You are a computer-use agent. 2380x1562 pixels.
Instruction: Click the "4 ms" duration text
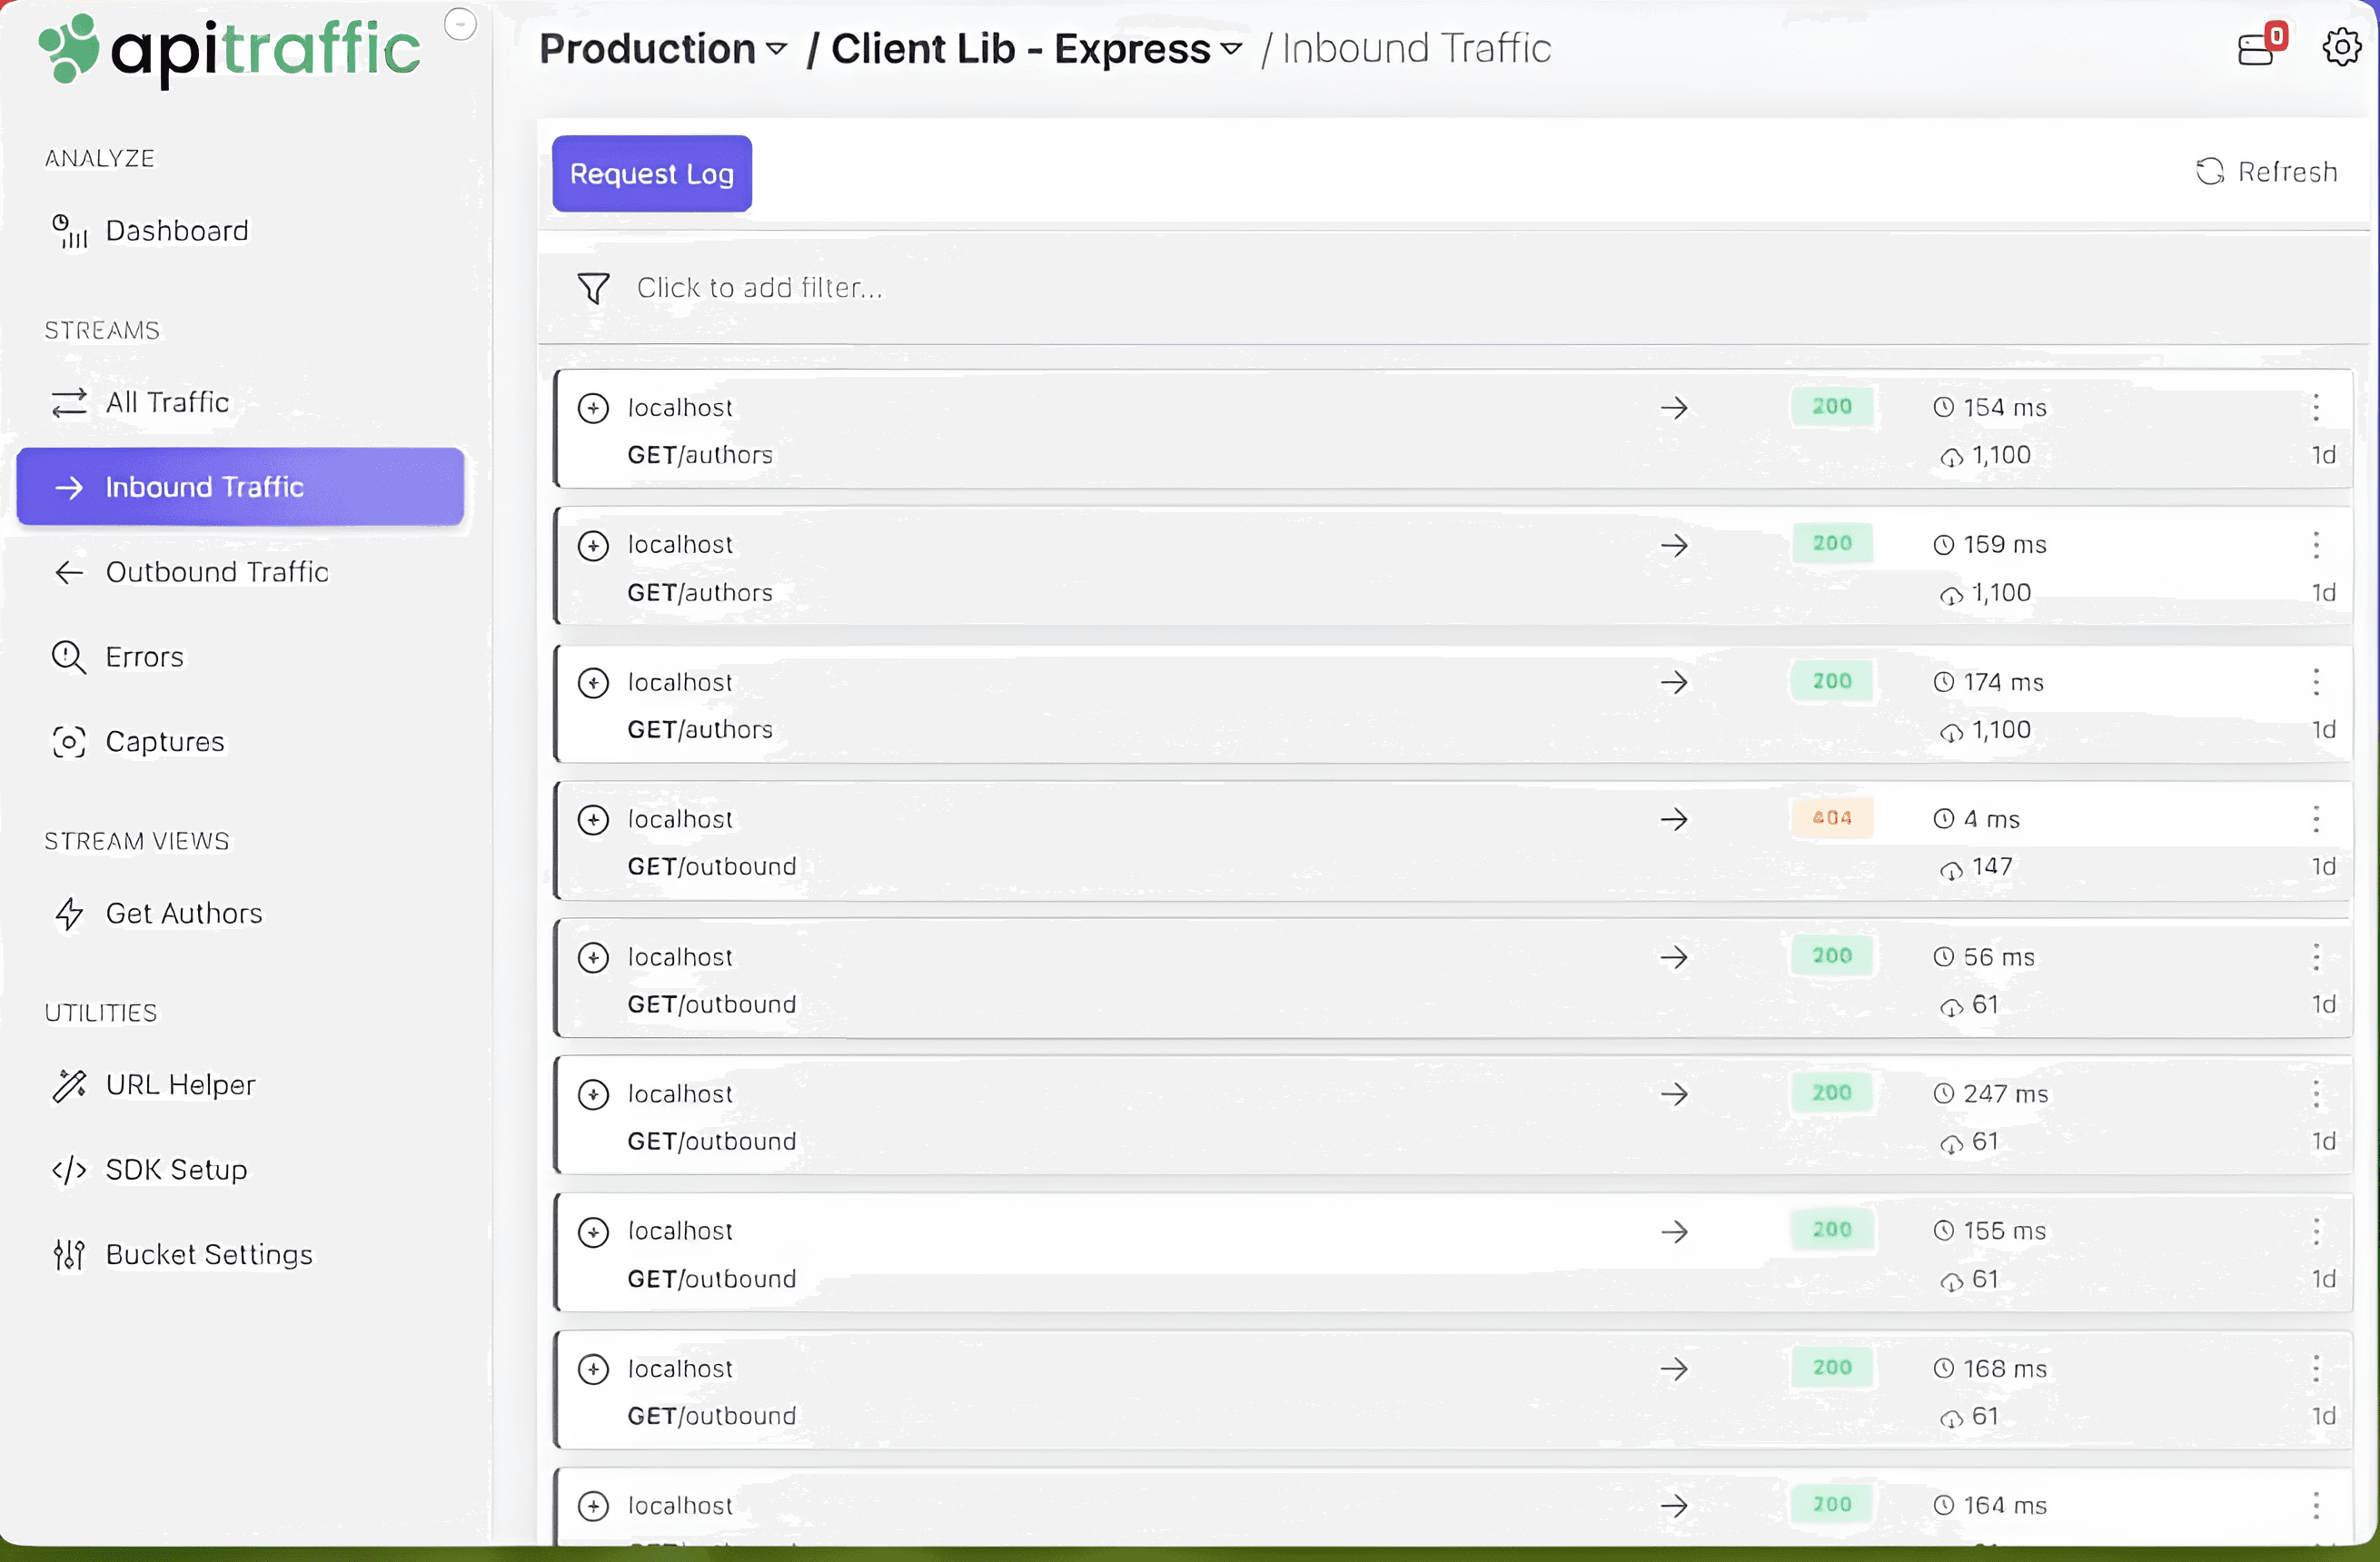point(1991,820)
